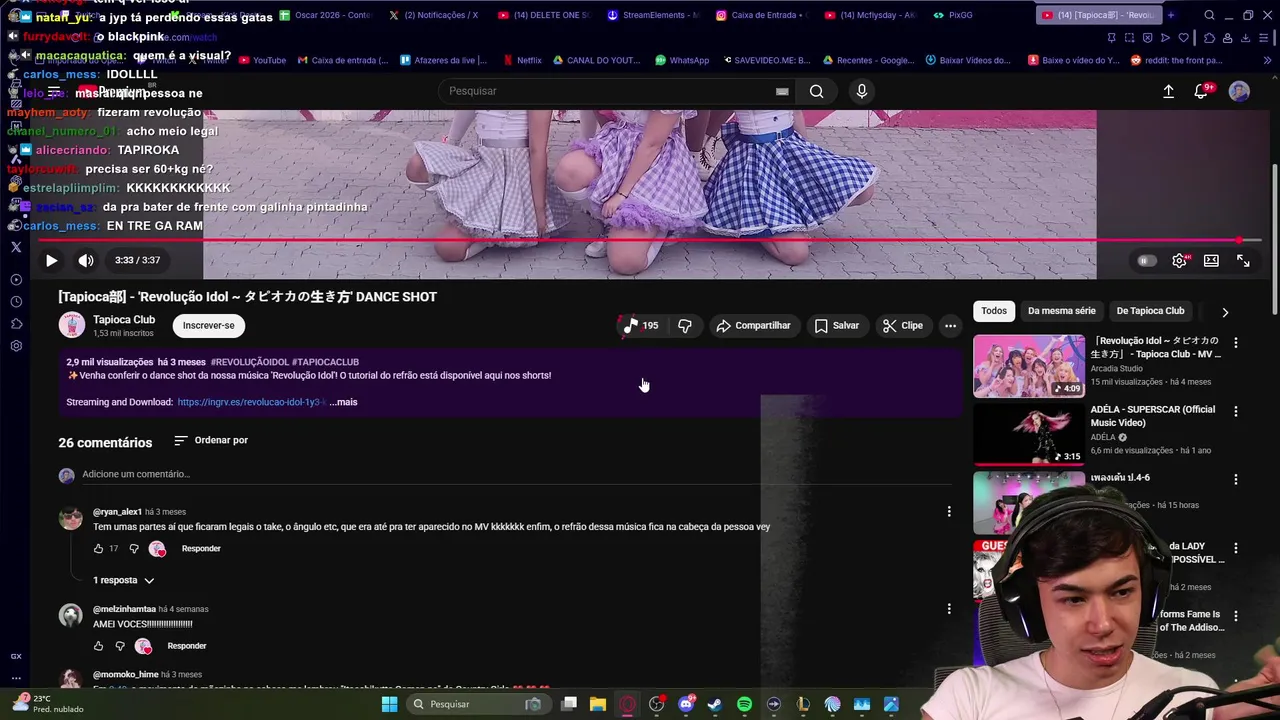Open the YouTube create upload icon
This screenshot has width=1280, height=720.
[1168, 91]
